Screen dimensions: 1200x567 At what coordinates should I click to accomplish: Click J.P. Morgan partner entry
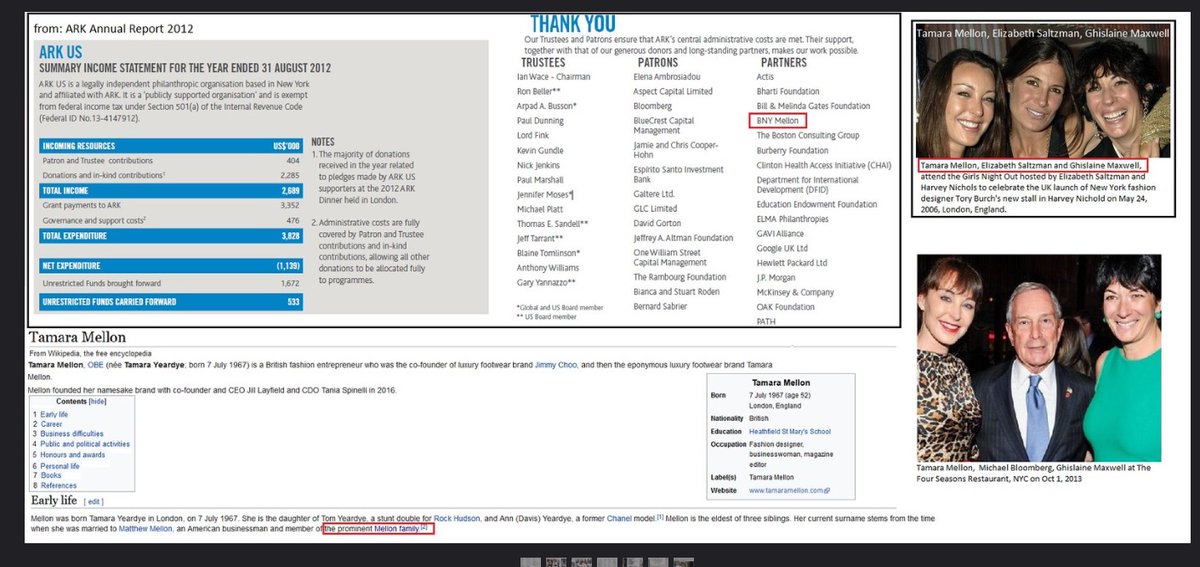click(776, 278)
